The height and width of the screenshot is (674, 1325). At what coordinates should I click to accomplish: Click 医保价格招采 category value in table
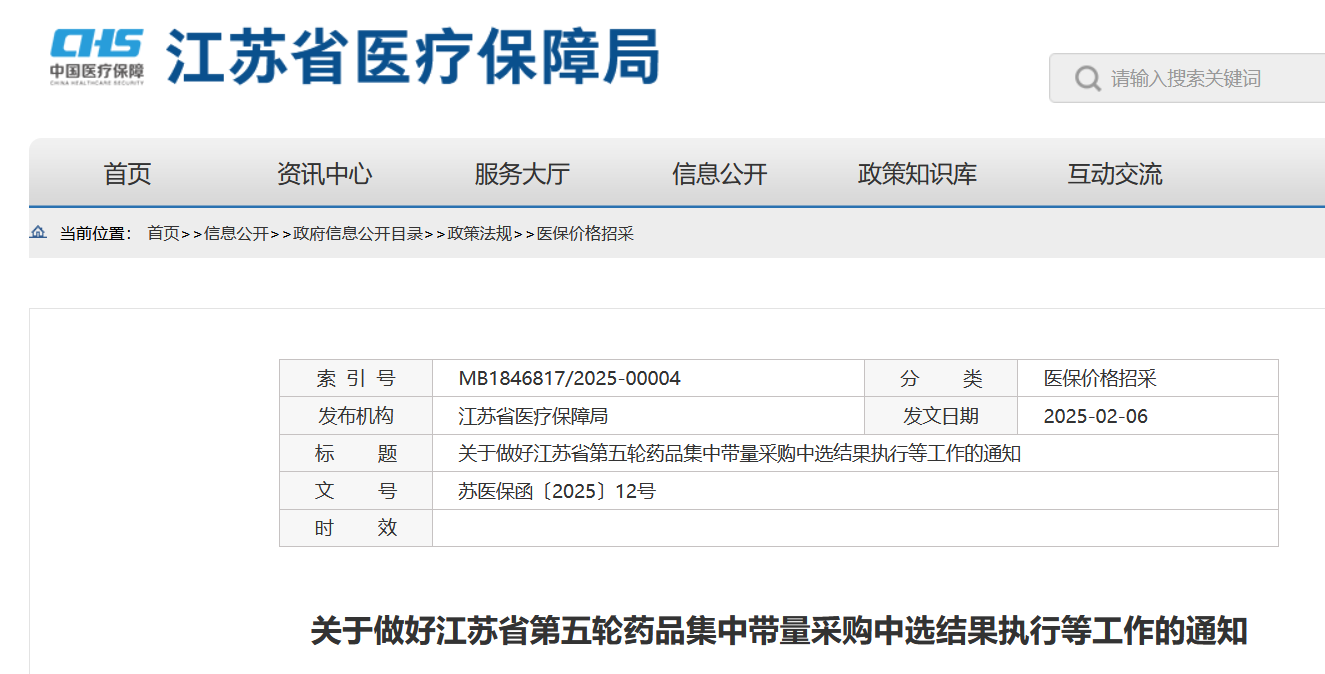(x=1100, y=379)
